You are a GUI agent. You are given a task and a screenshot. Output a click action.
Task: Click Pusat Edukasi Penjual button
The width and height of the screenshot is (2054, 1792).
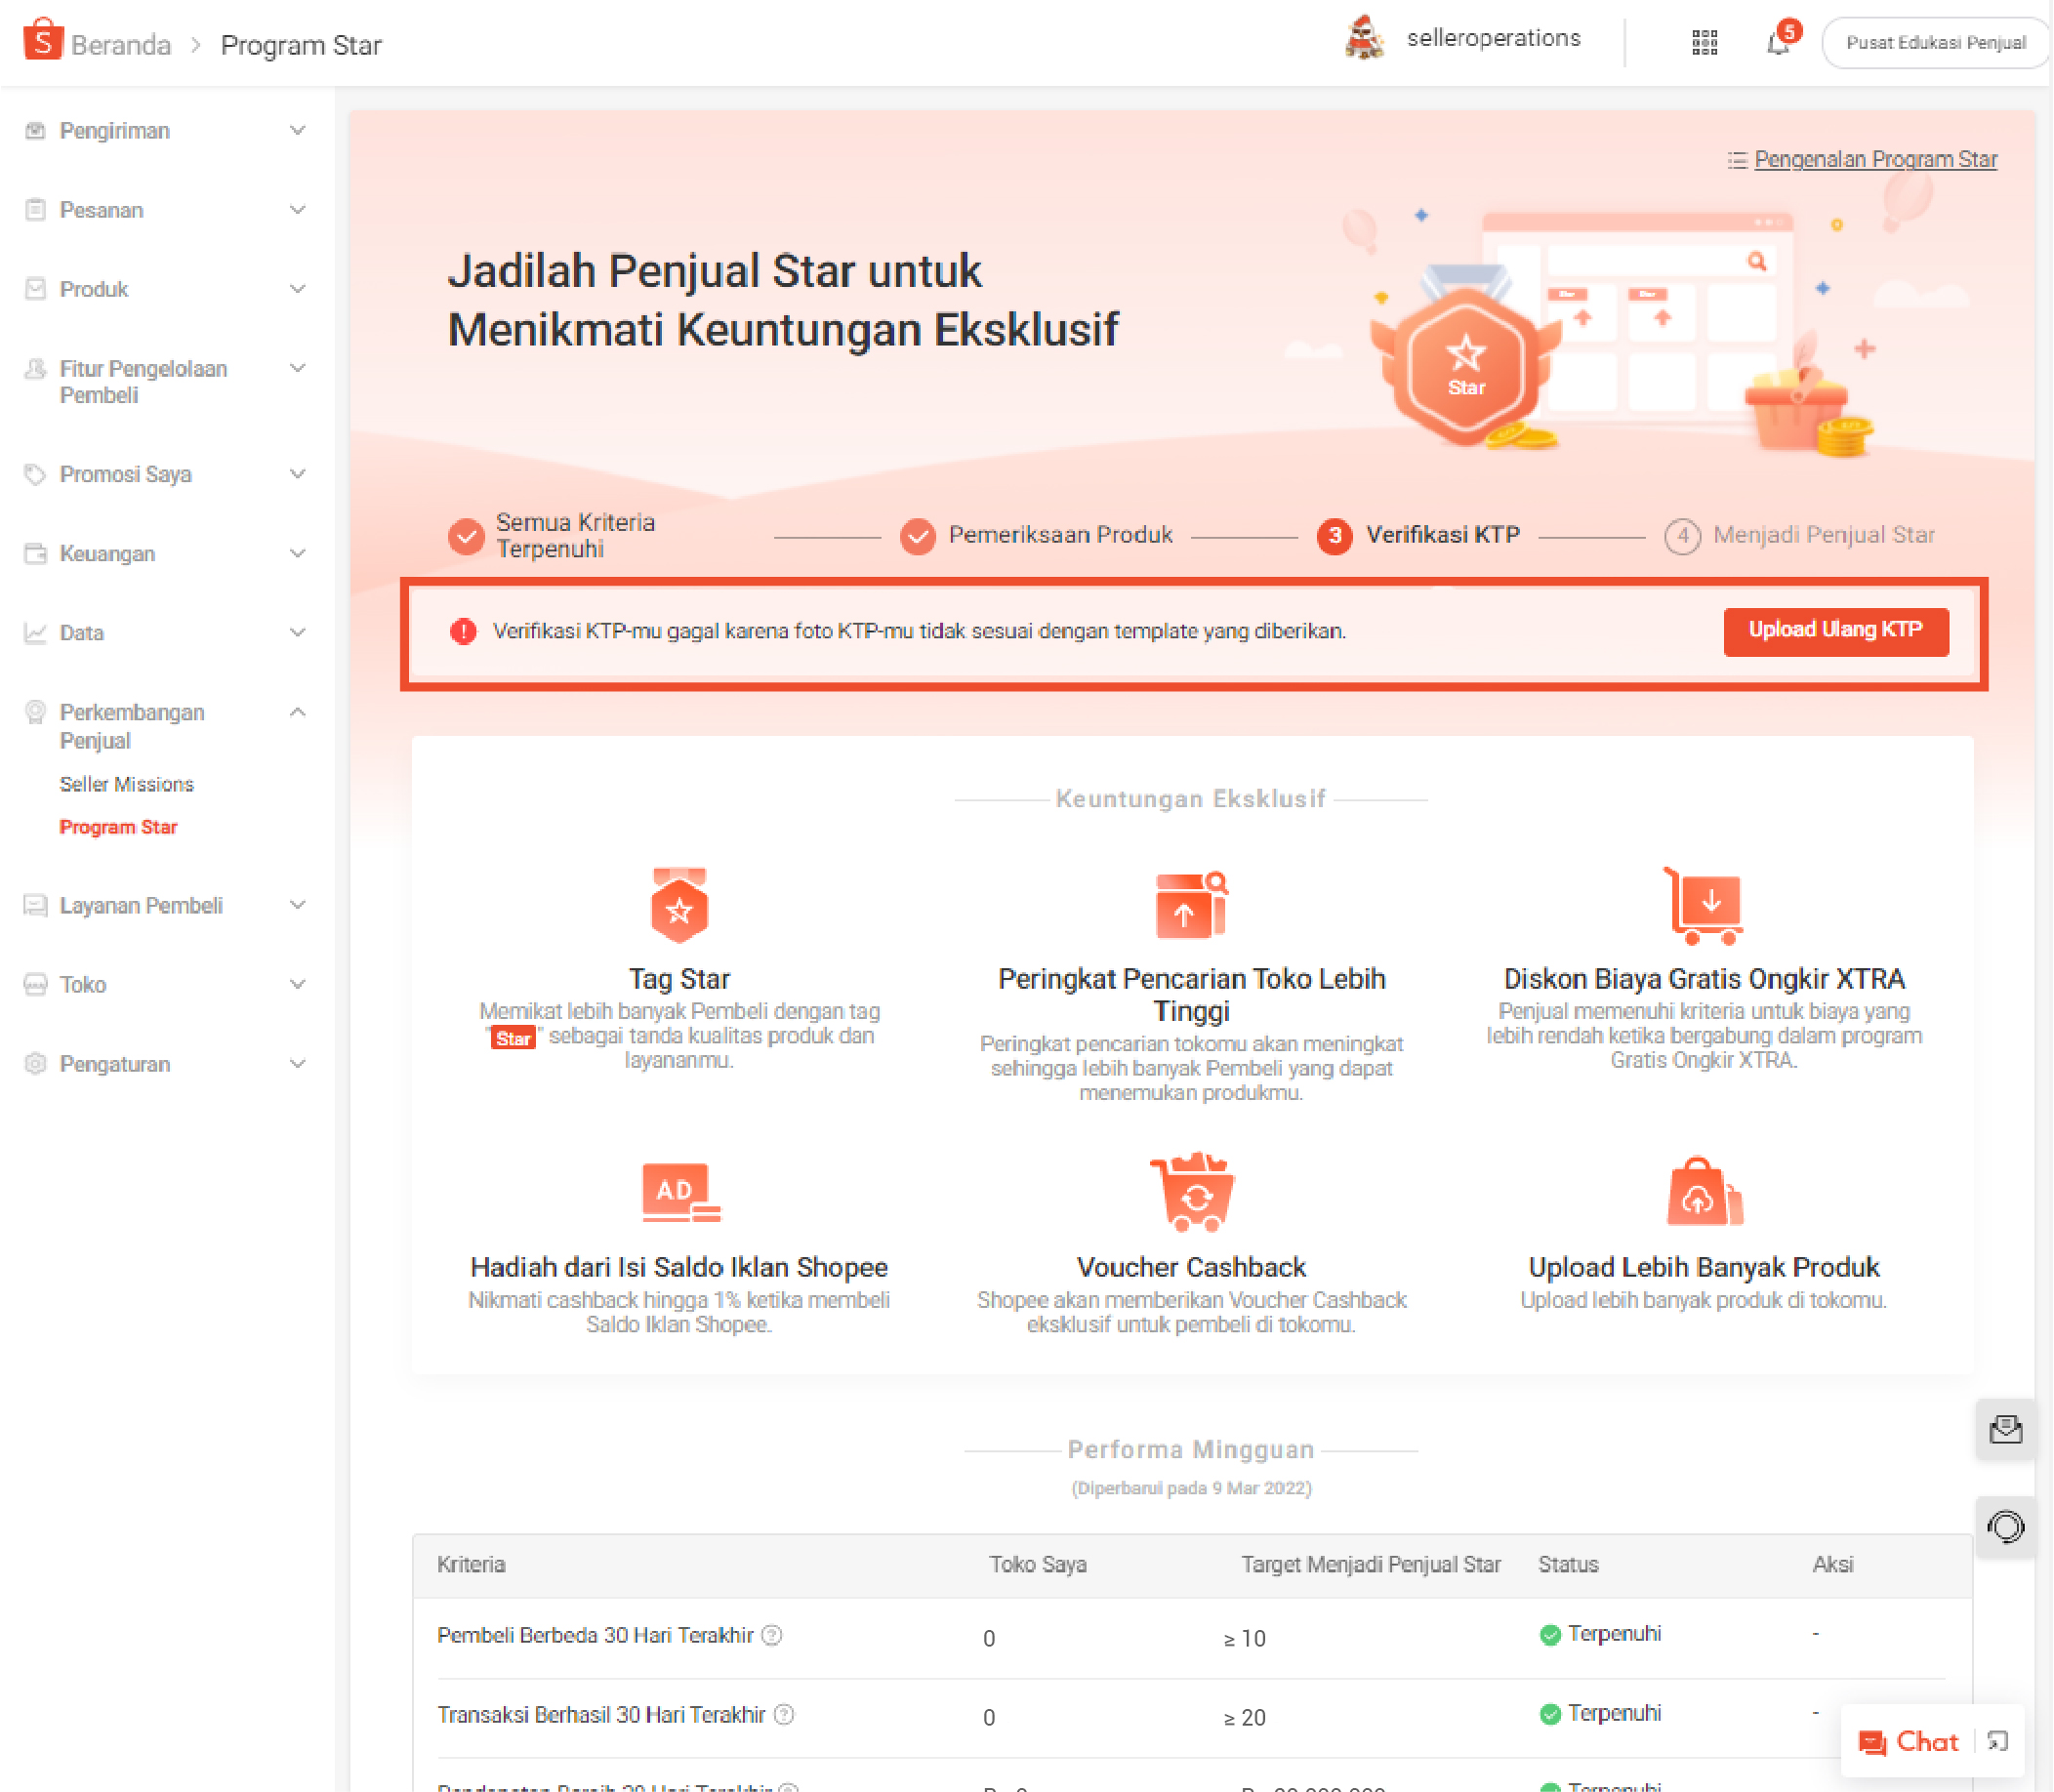[x=1934, y=43]
